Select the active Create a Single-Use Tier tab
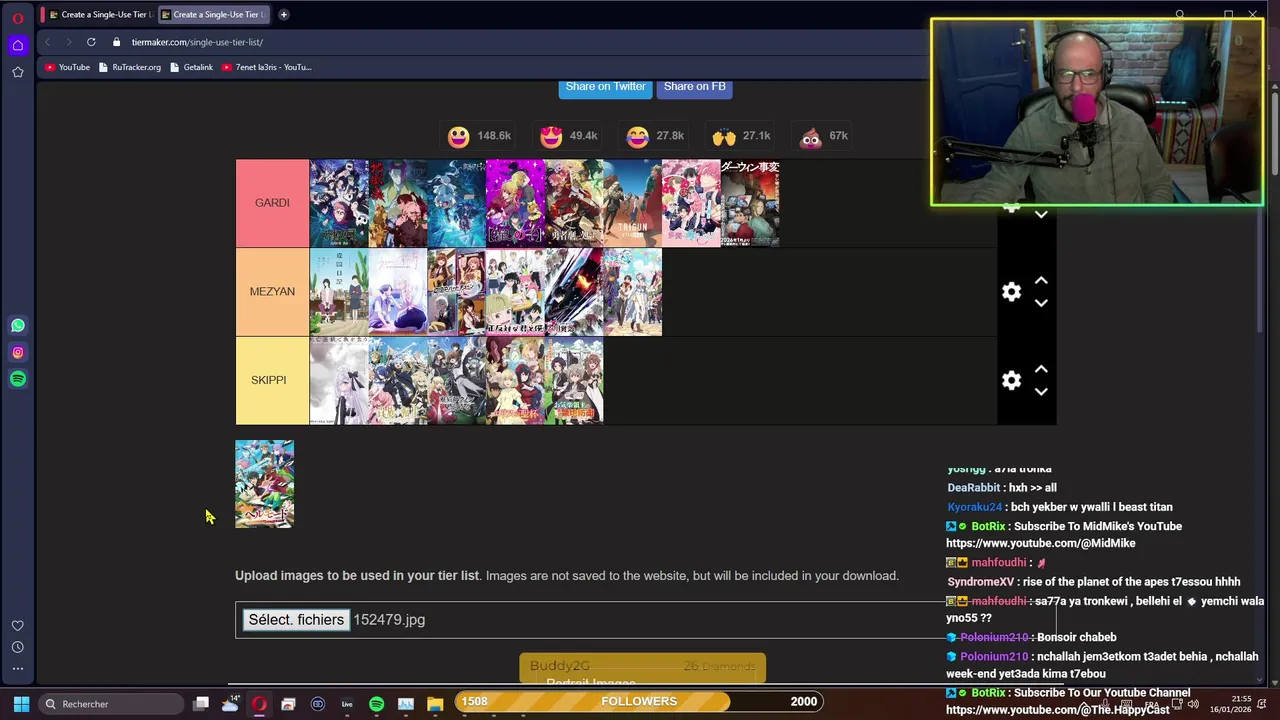 (x=214, y=14)
